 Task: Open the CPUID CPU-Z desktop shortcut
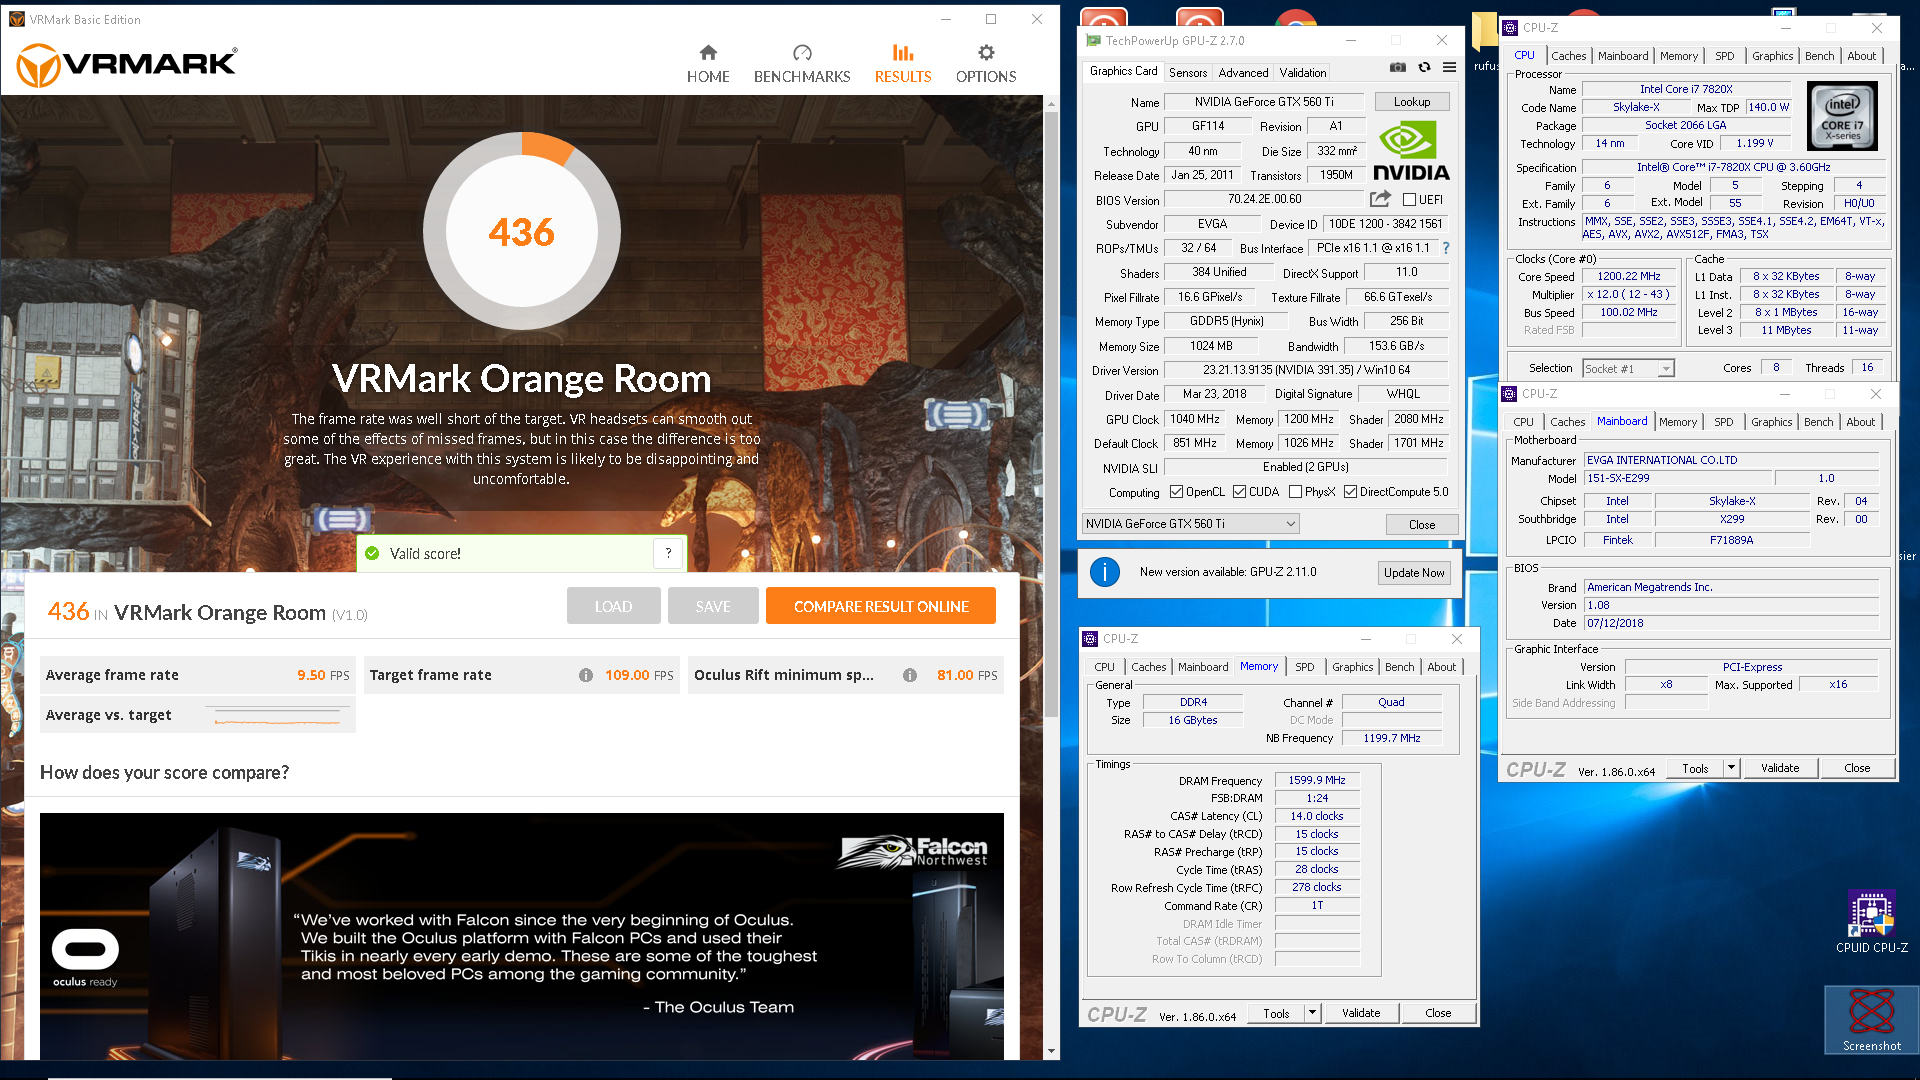[x=1871, y=921]
